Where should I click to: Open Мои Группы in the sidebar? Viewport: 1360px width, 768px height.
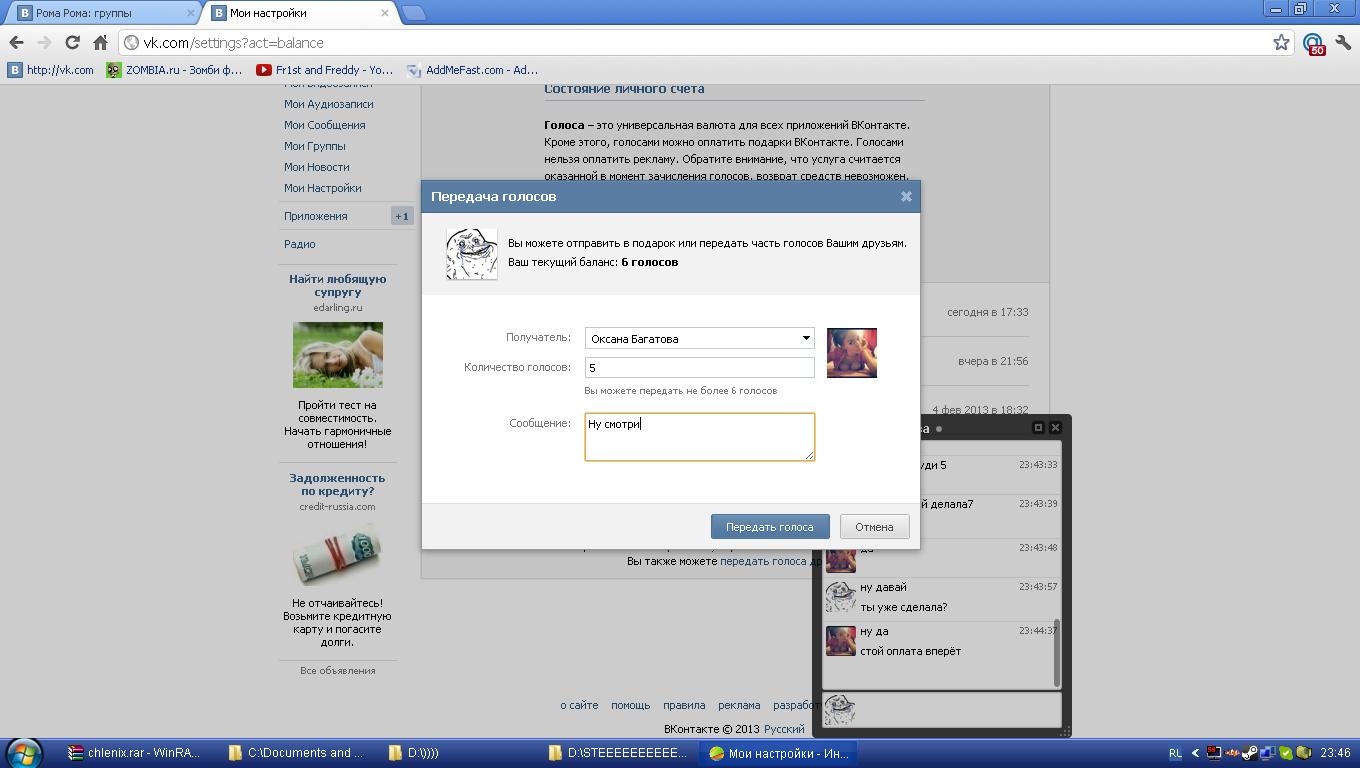coord(314,146)
